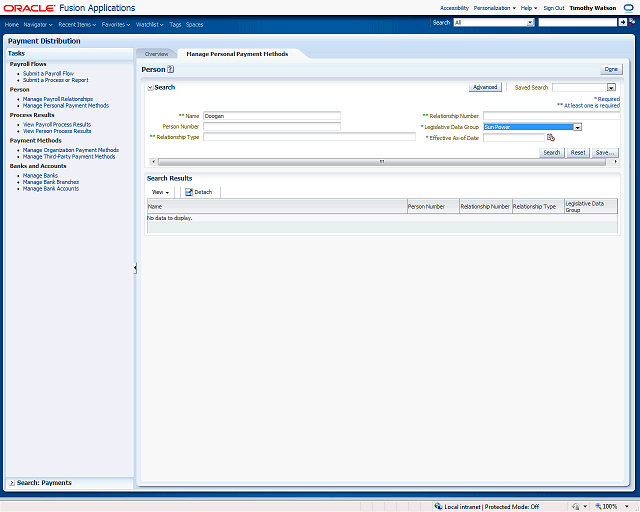Collapse the Search section disclosure icon
640x512 pixels.
point(150,88)
